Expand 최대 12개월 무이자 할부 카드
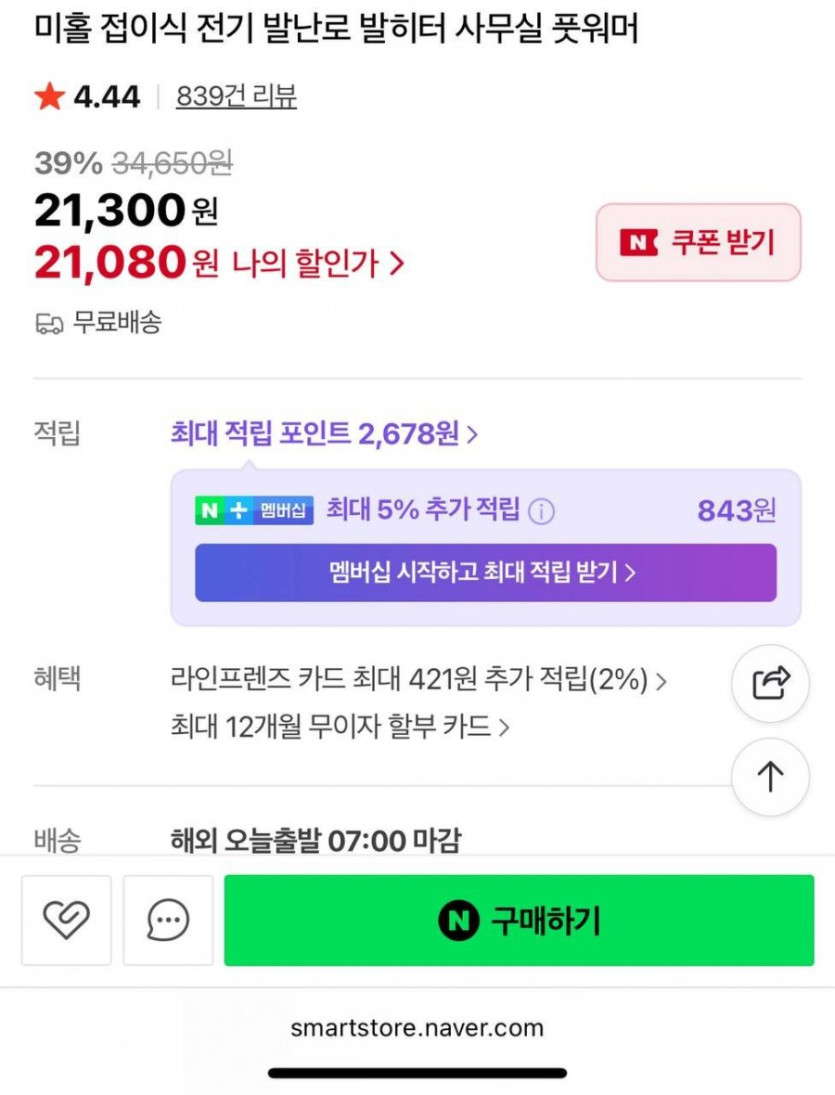This screenshot has width=835, height=1095. pos(340,727)
